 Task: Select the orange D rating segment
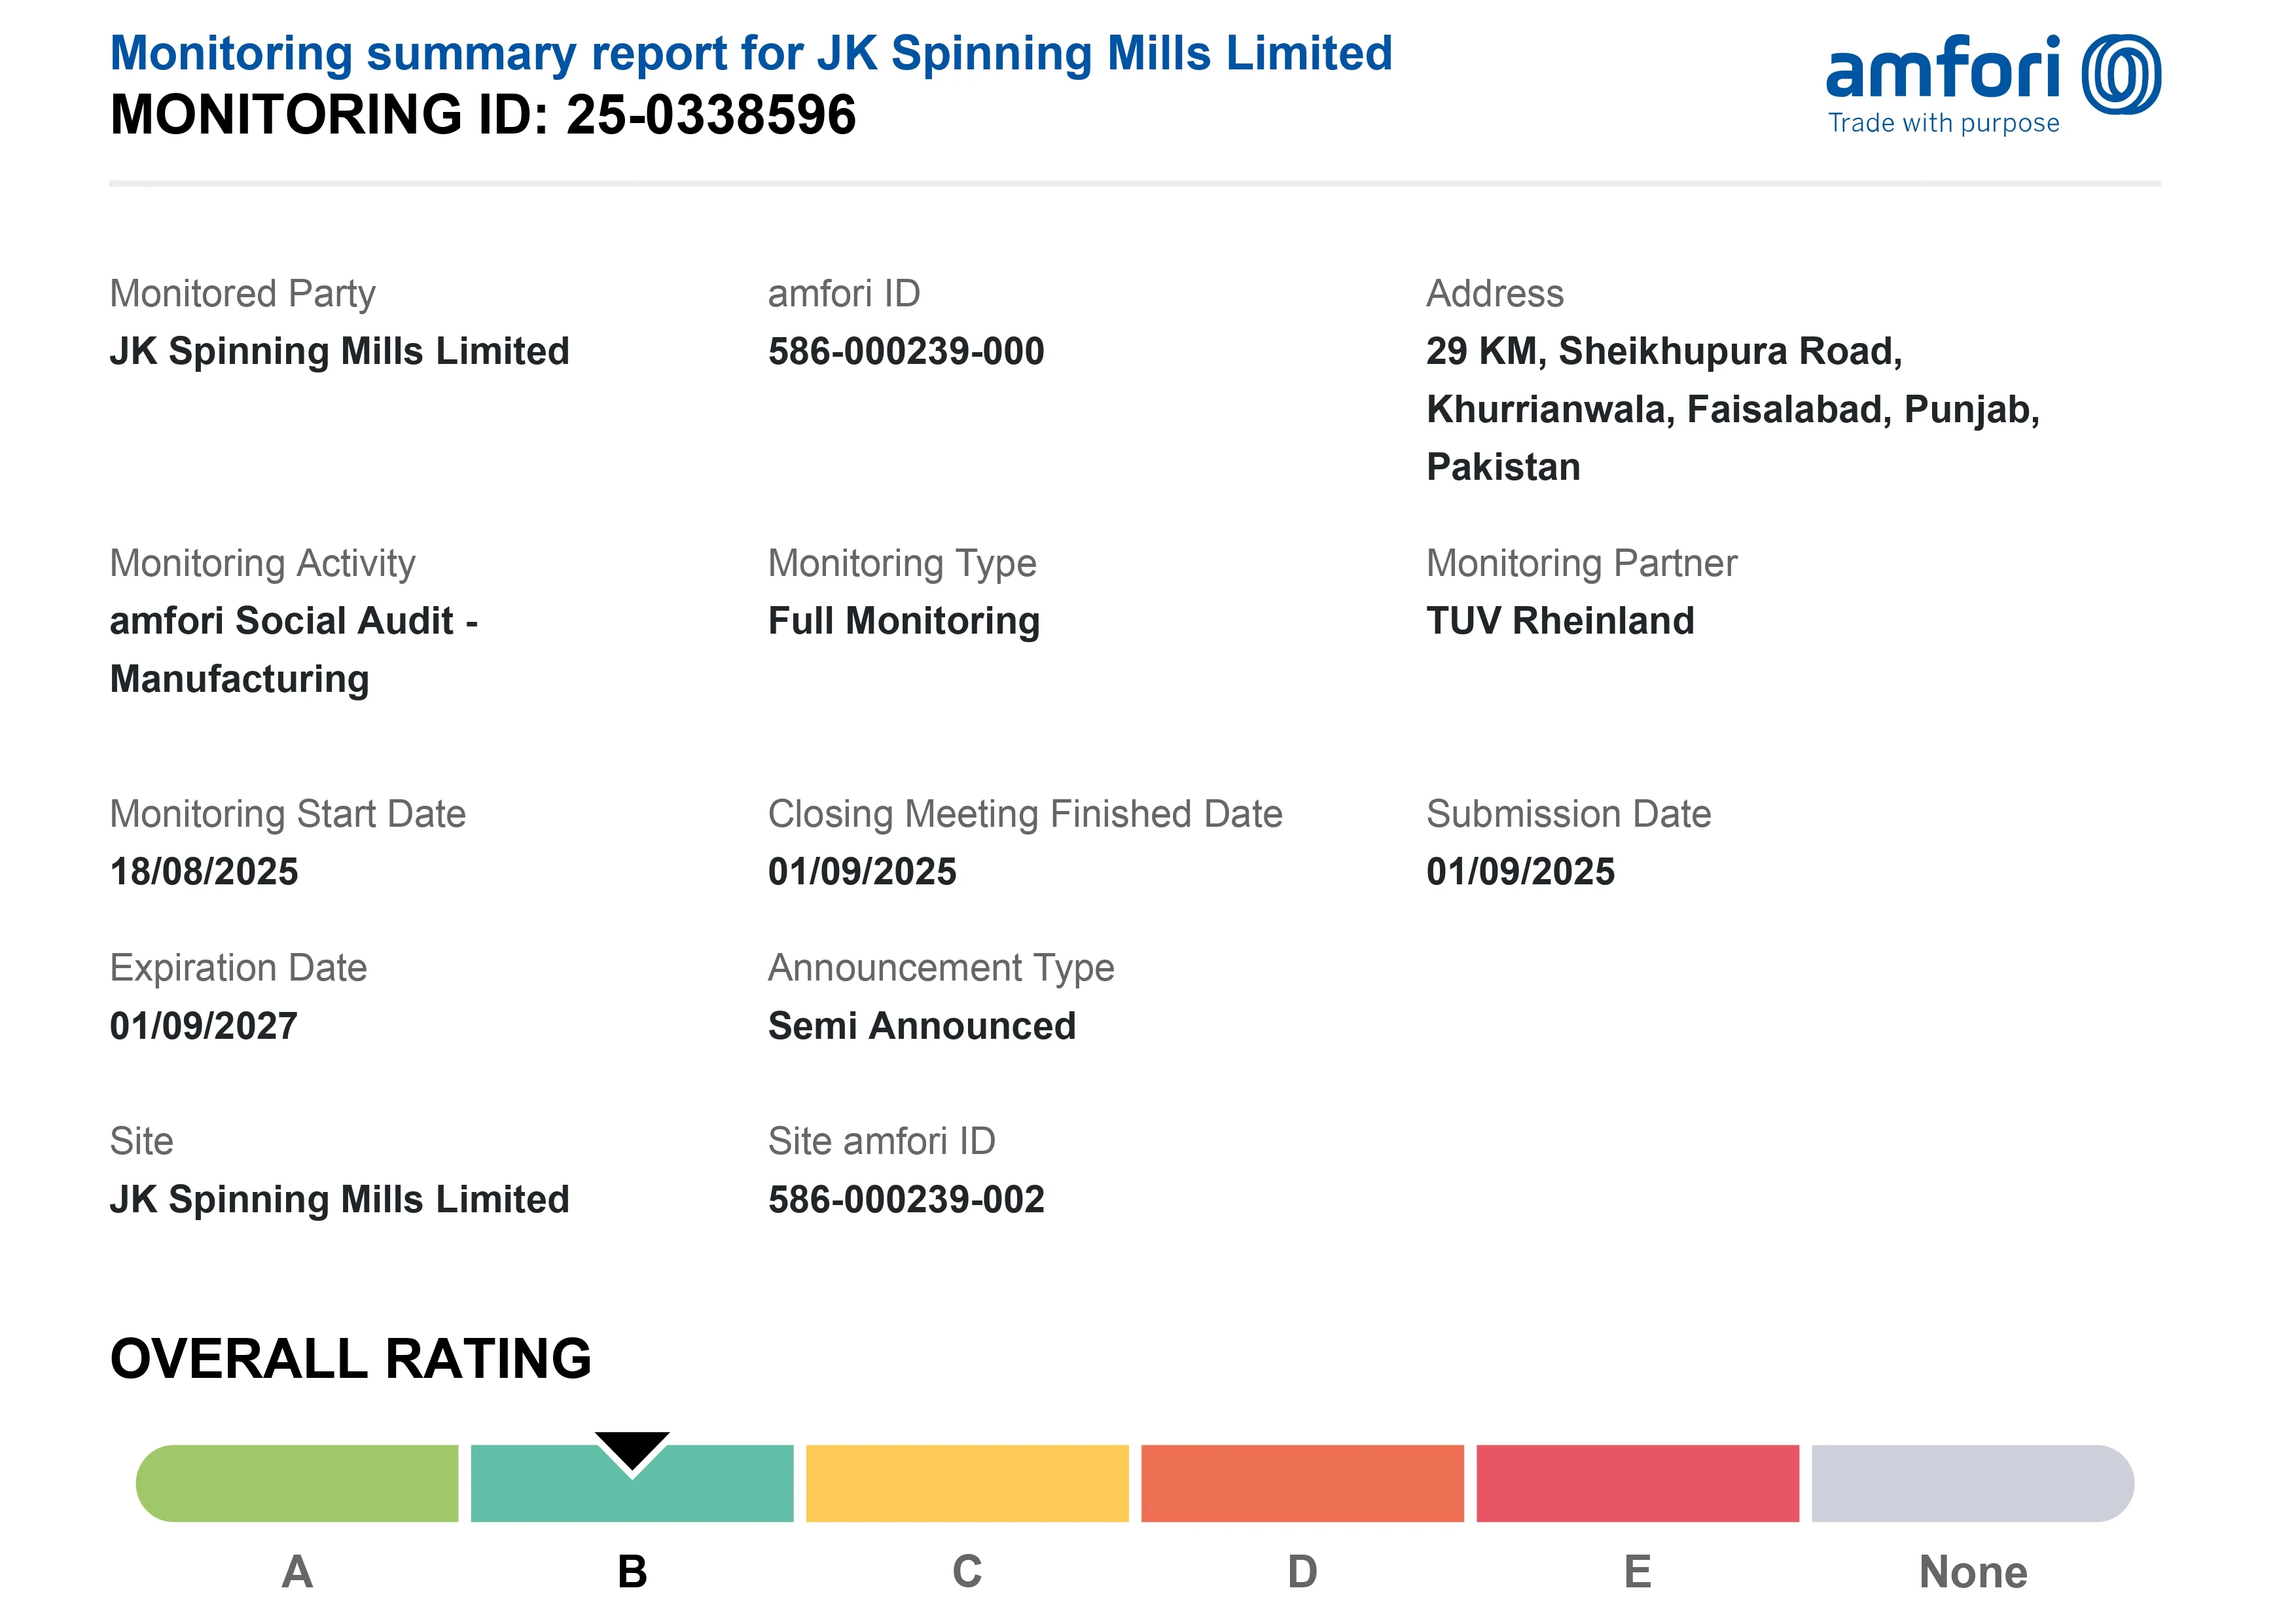(x=1302, y=1483)
